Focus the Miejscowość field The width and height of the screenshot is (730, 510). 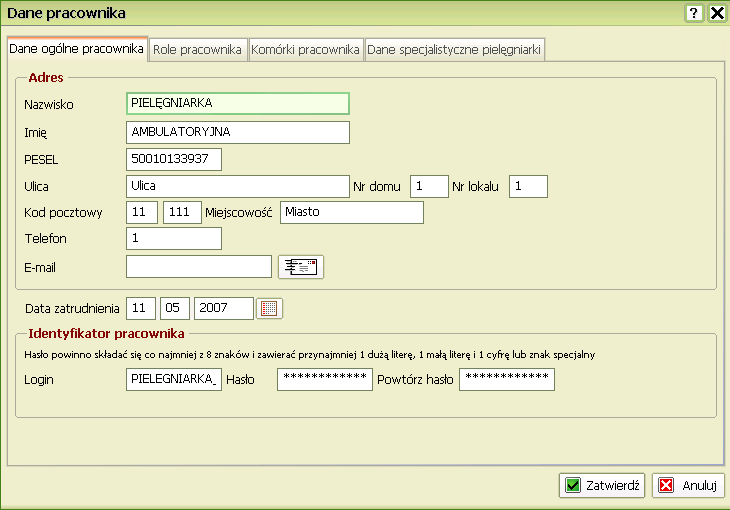[x=352, y=212]
